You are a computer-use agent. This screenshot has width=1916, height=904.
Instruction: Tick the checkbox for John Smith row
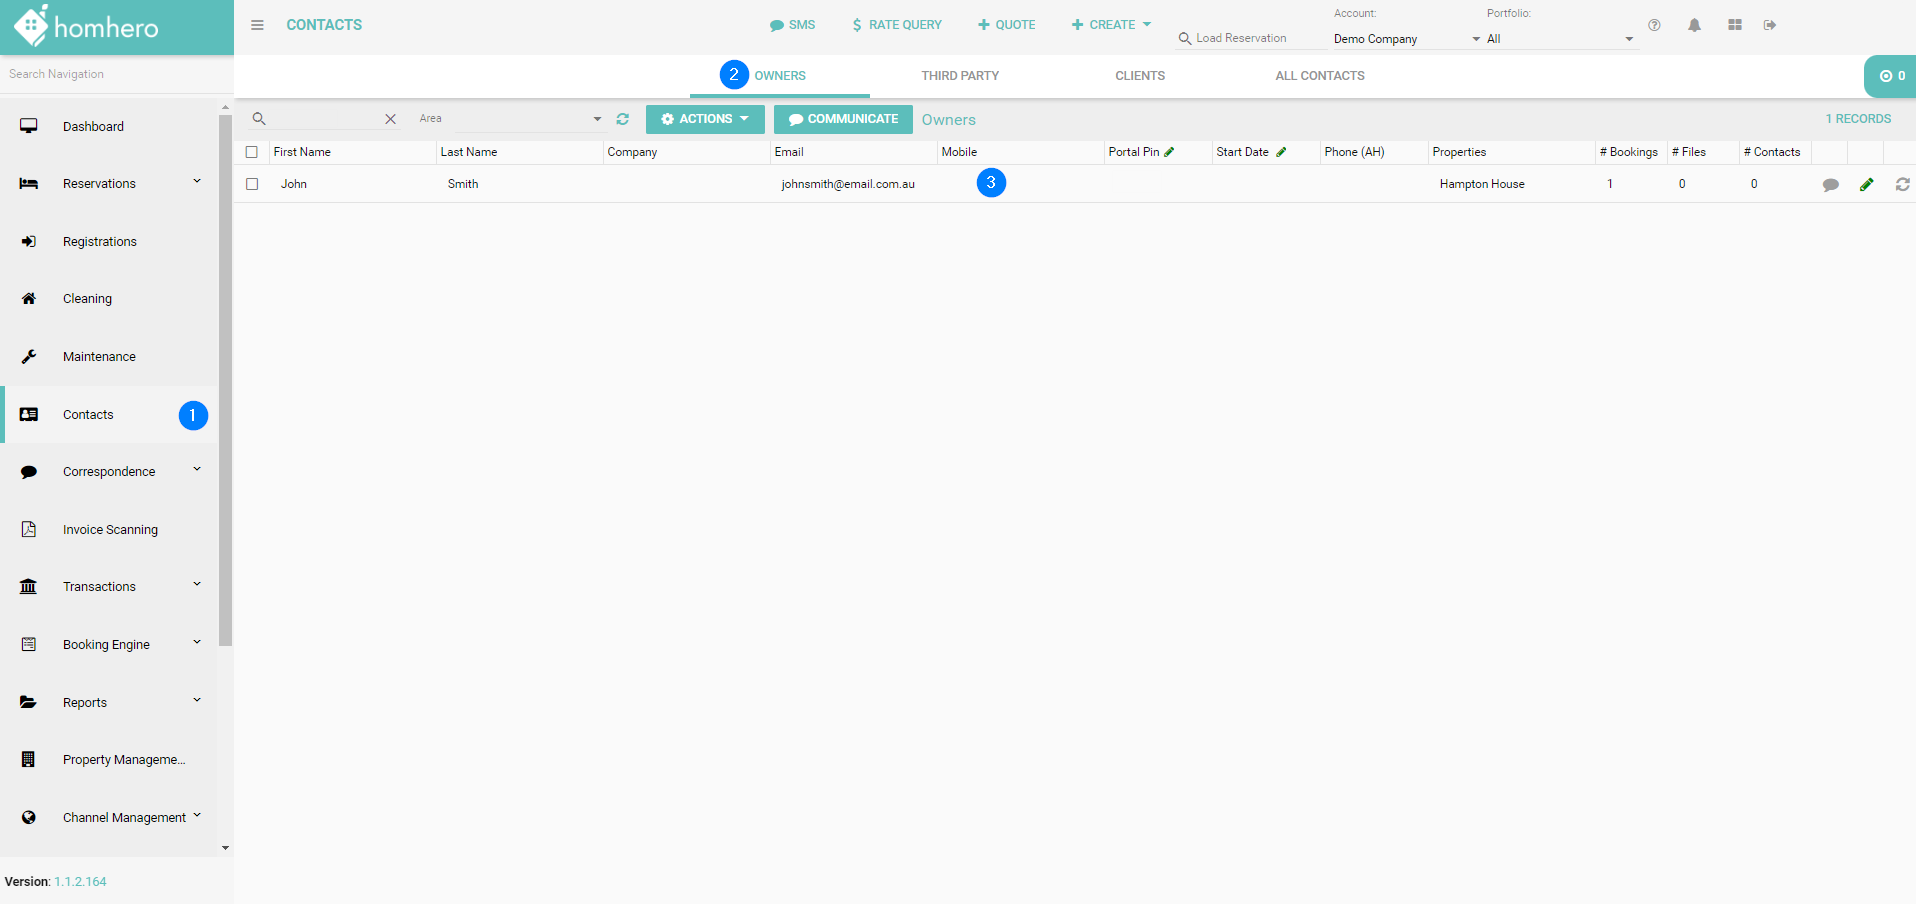tap(252, 184)
